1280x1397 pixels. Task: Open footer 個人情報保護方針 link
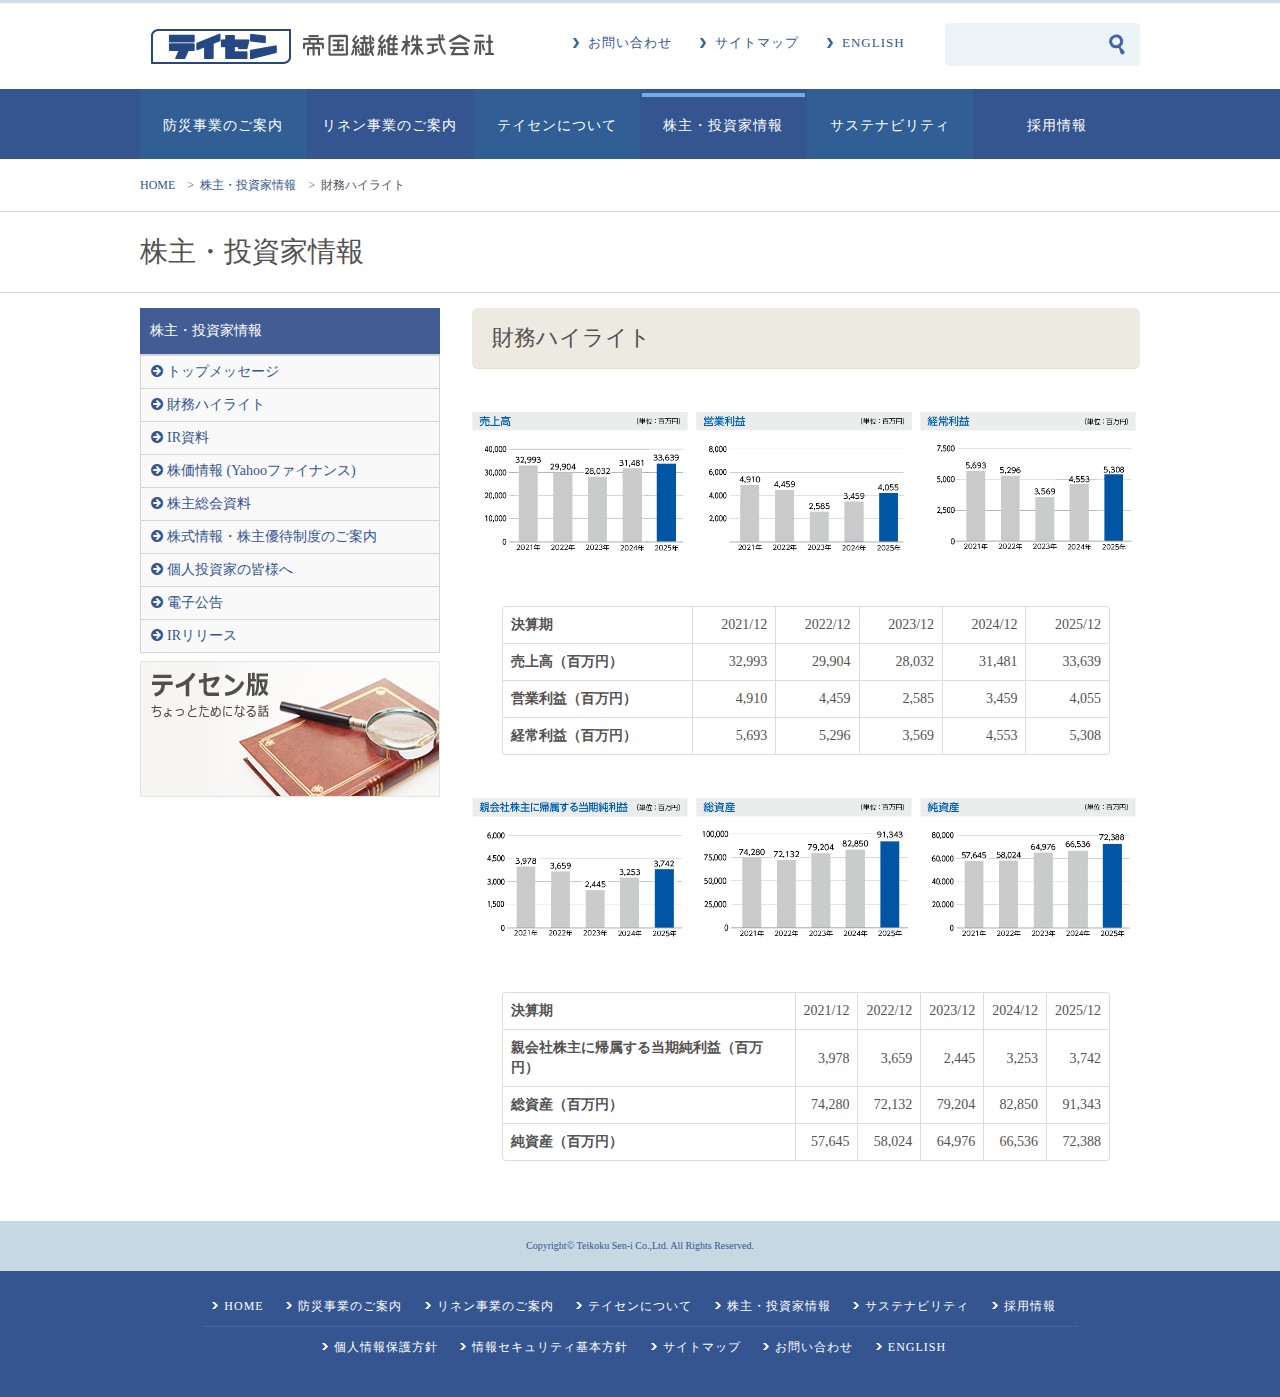(x=379, y=1347)
